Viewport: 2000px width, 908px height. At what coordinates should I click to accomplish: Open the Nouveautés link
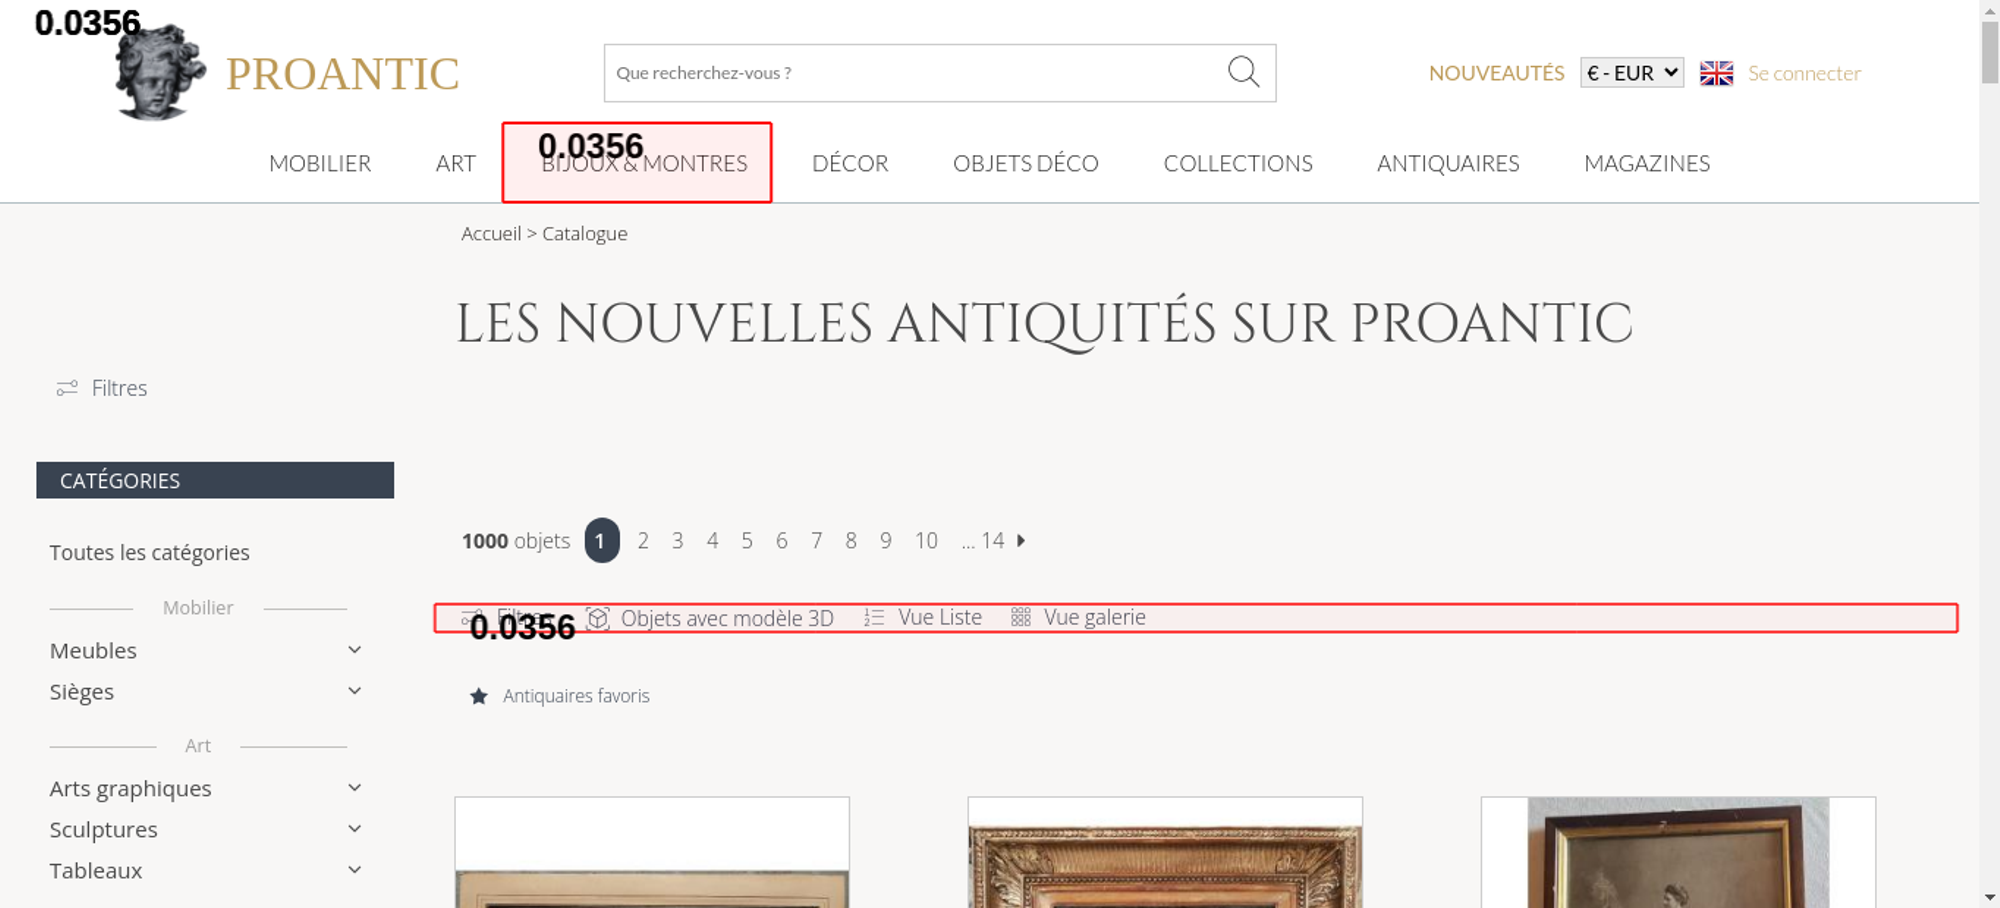[x=1496, y=73]
